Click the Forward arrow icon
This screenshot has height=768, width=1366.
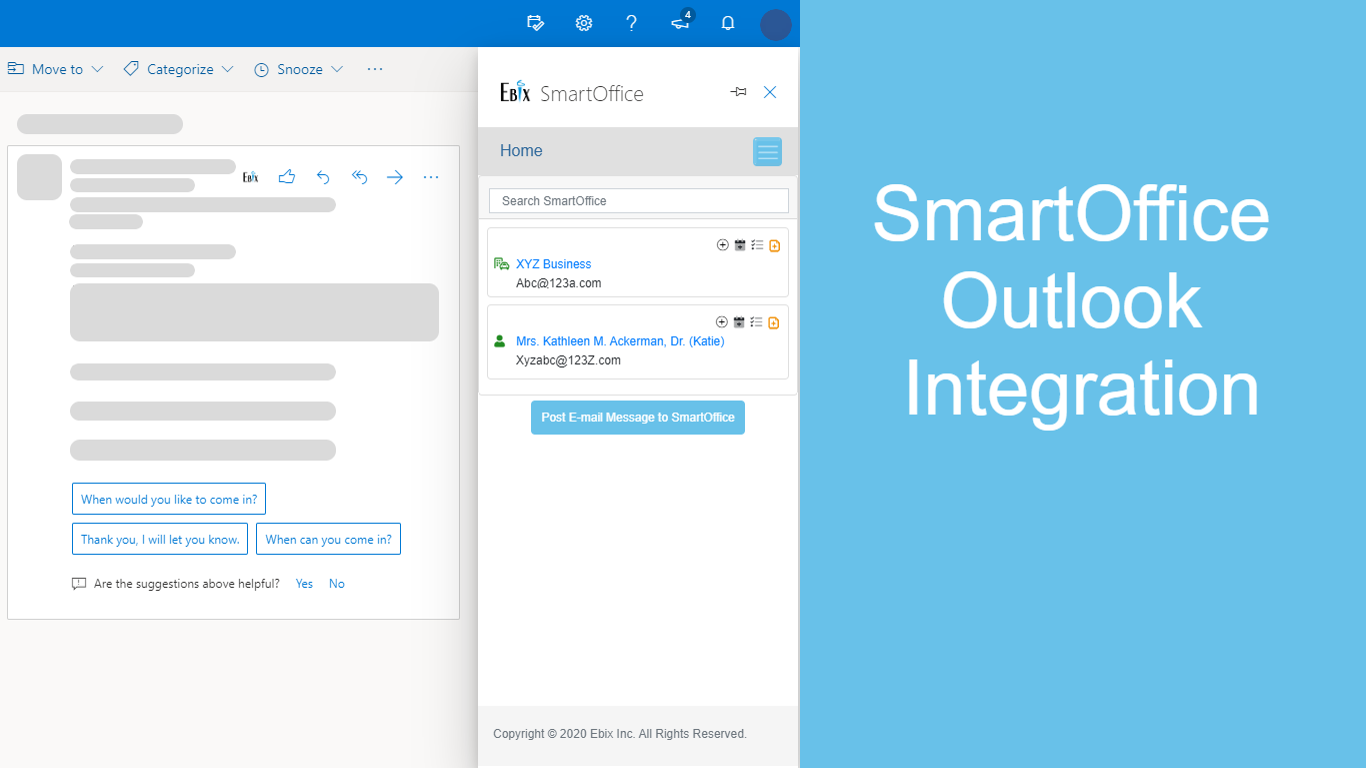(x=395, y=177)
